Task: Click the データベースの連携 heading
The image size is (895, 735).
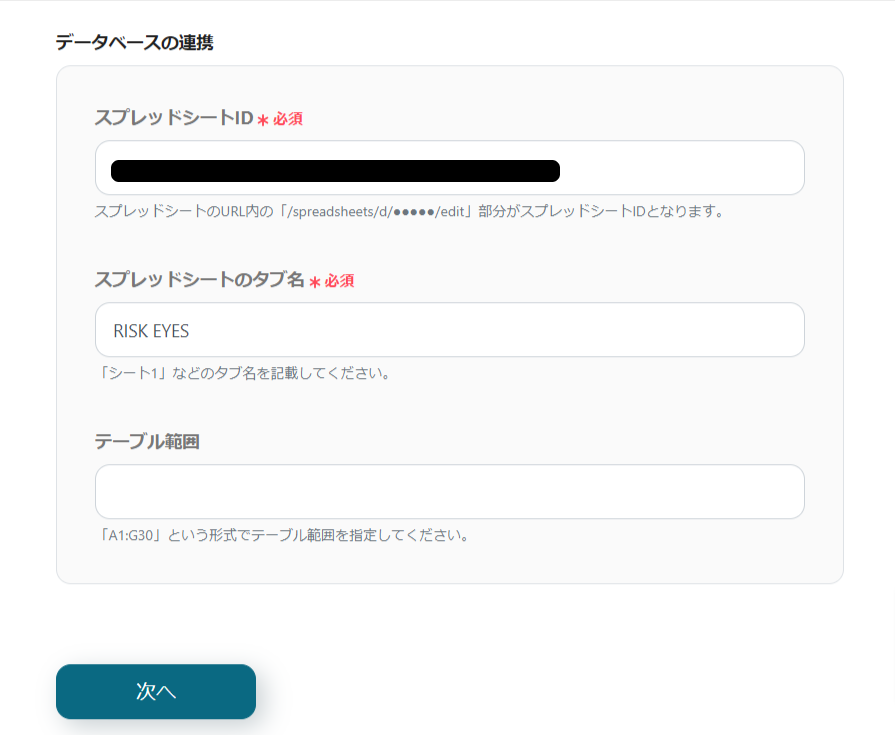Action: [134, 42]
